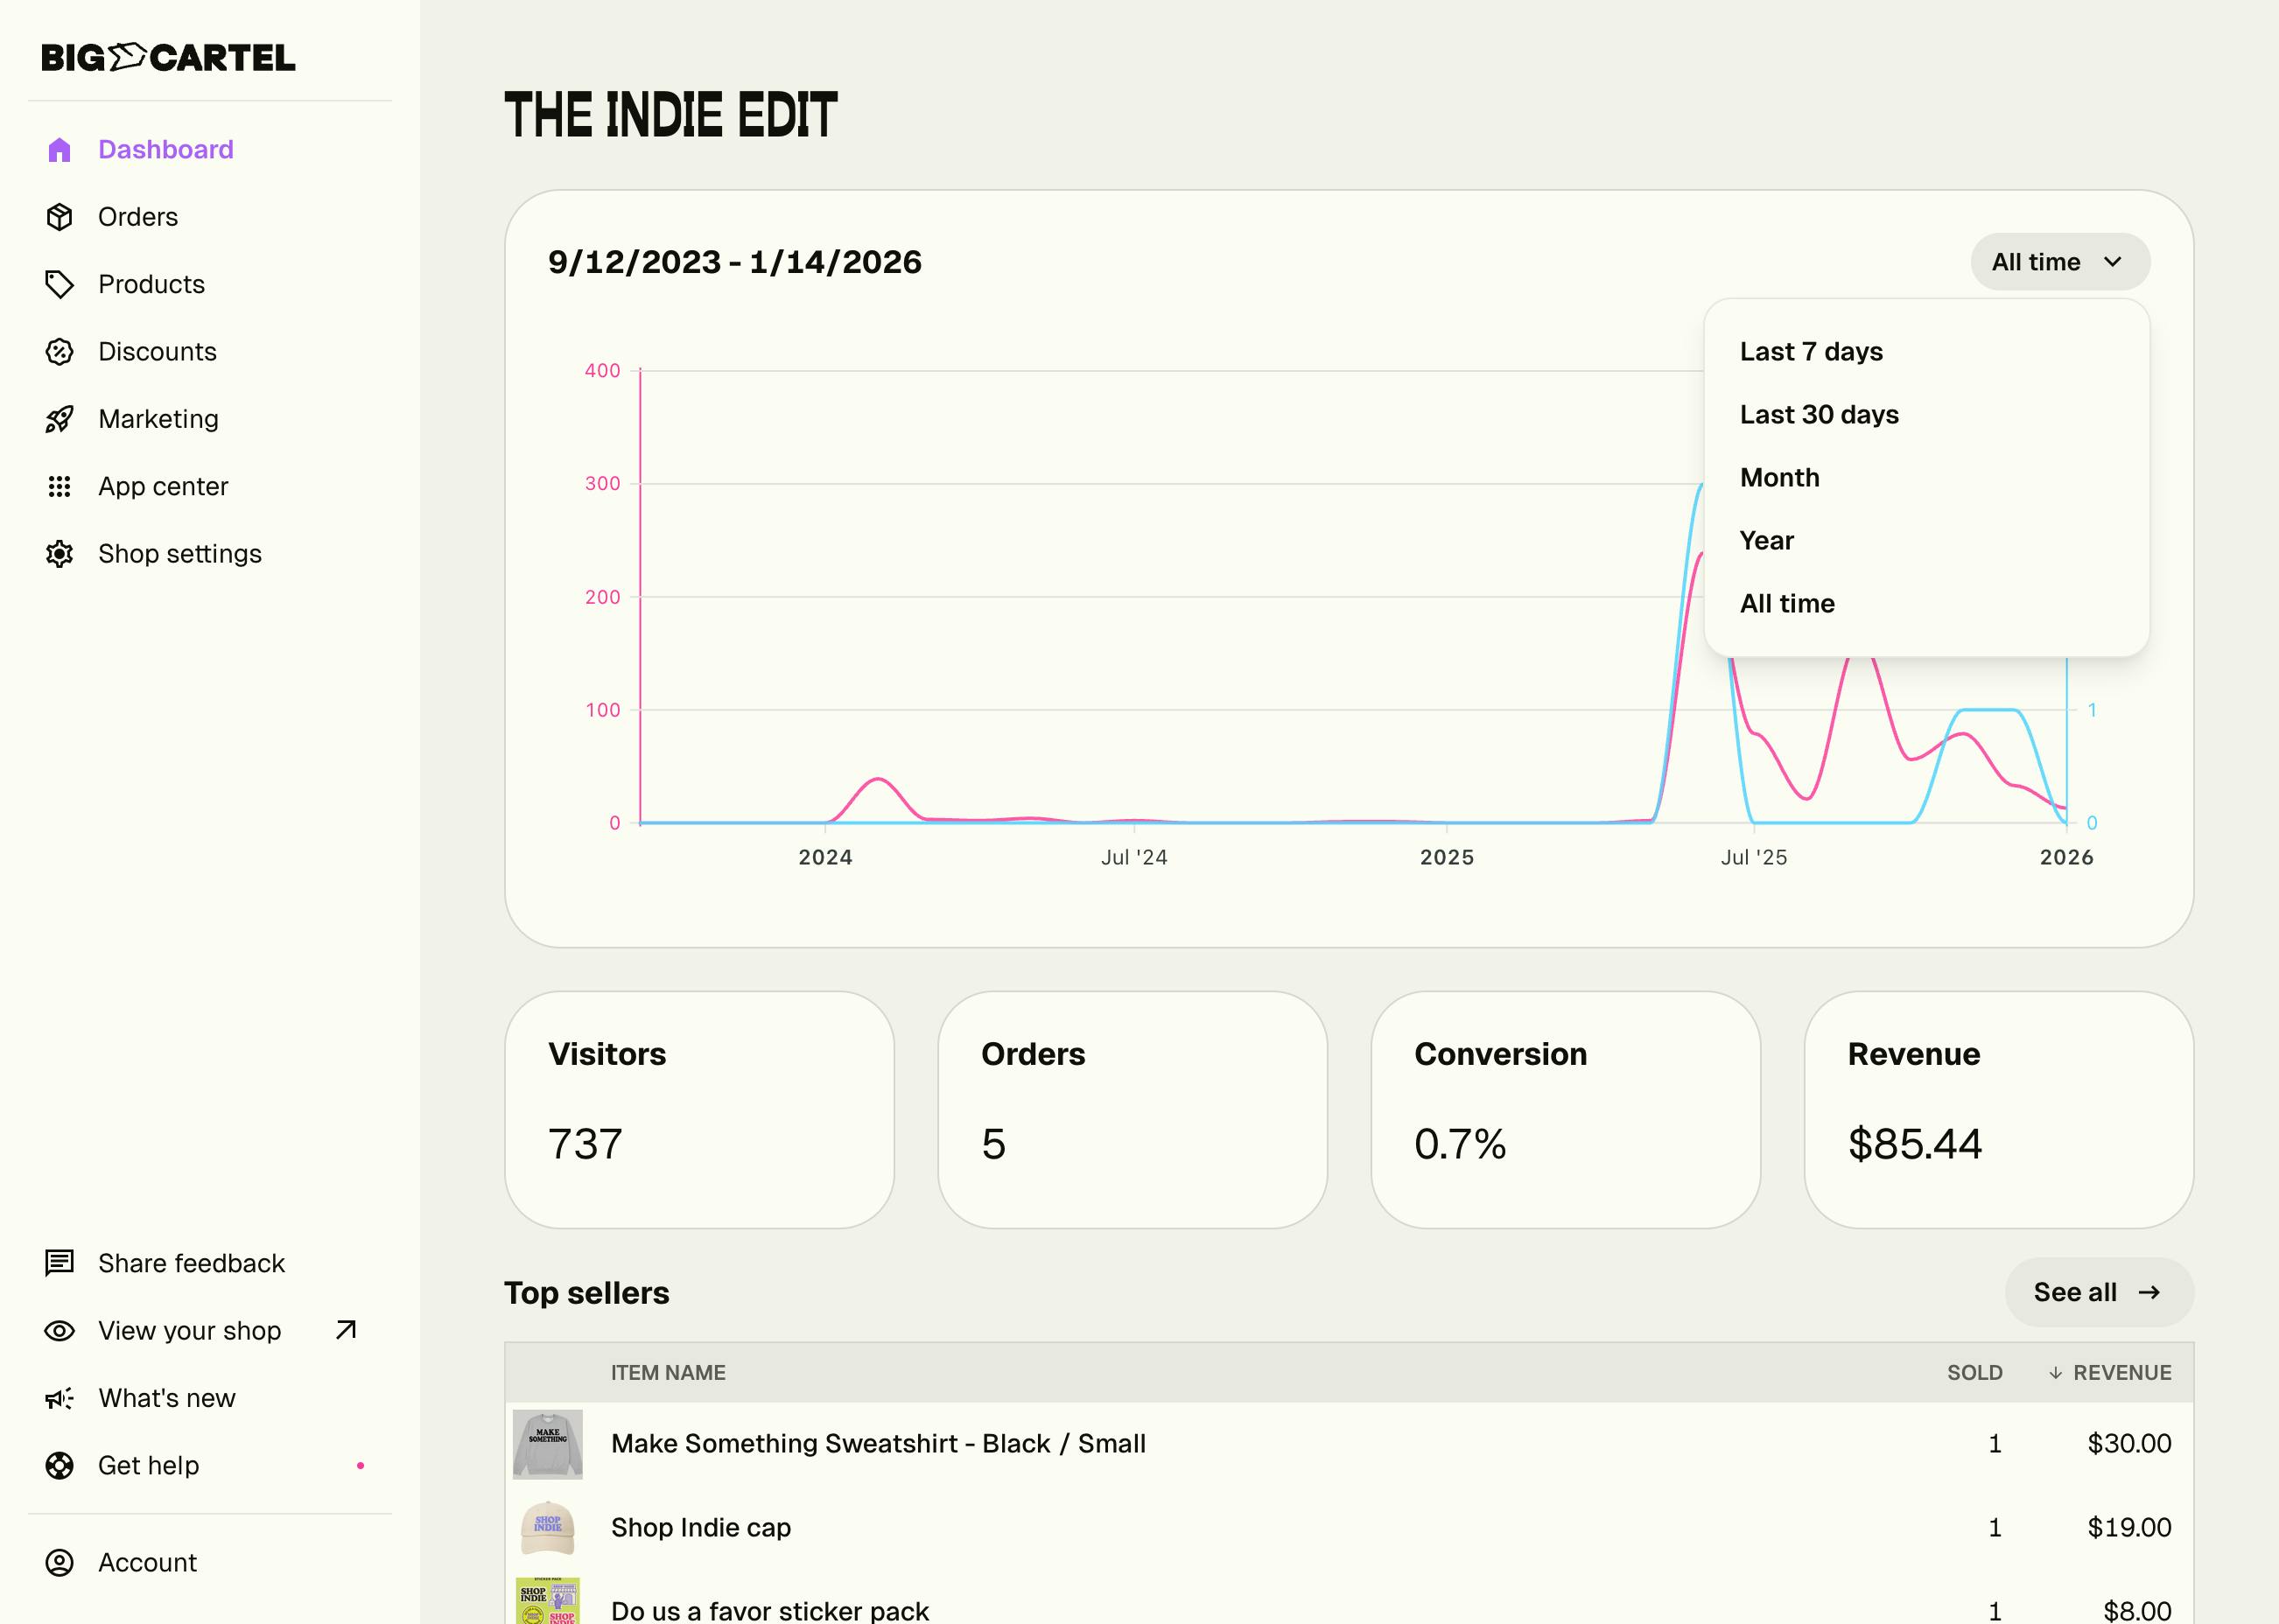Click the Products tag icon
This screenshot has width=2279, height=1624.
click(x=59, y=284)
